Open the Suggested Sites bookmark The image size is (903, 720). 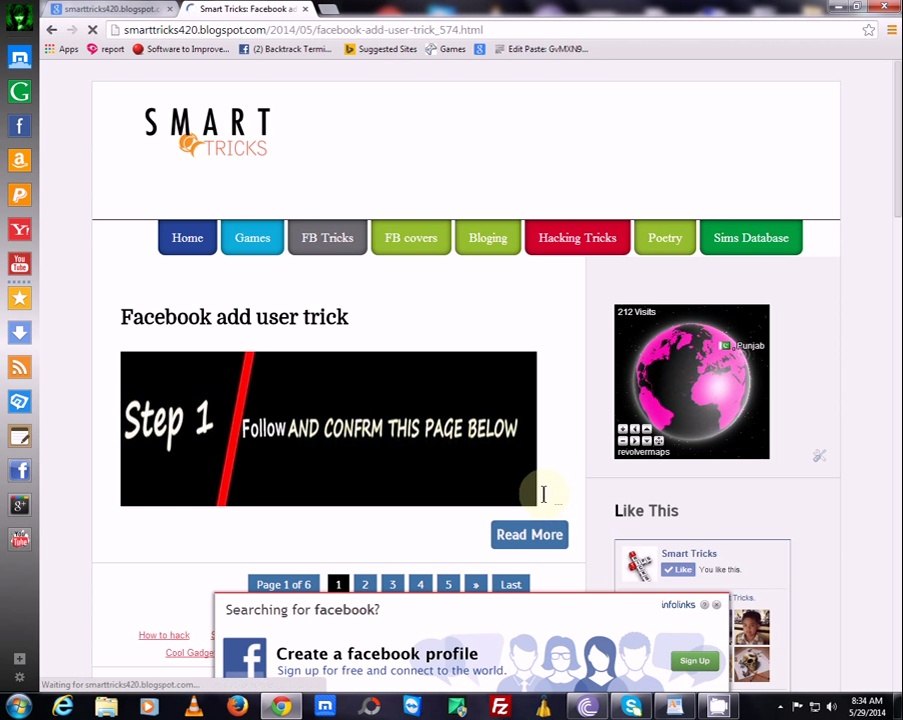(381, 49)
